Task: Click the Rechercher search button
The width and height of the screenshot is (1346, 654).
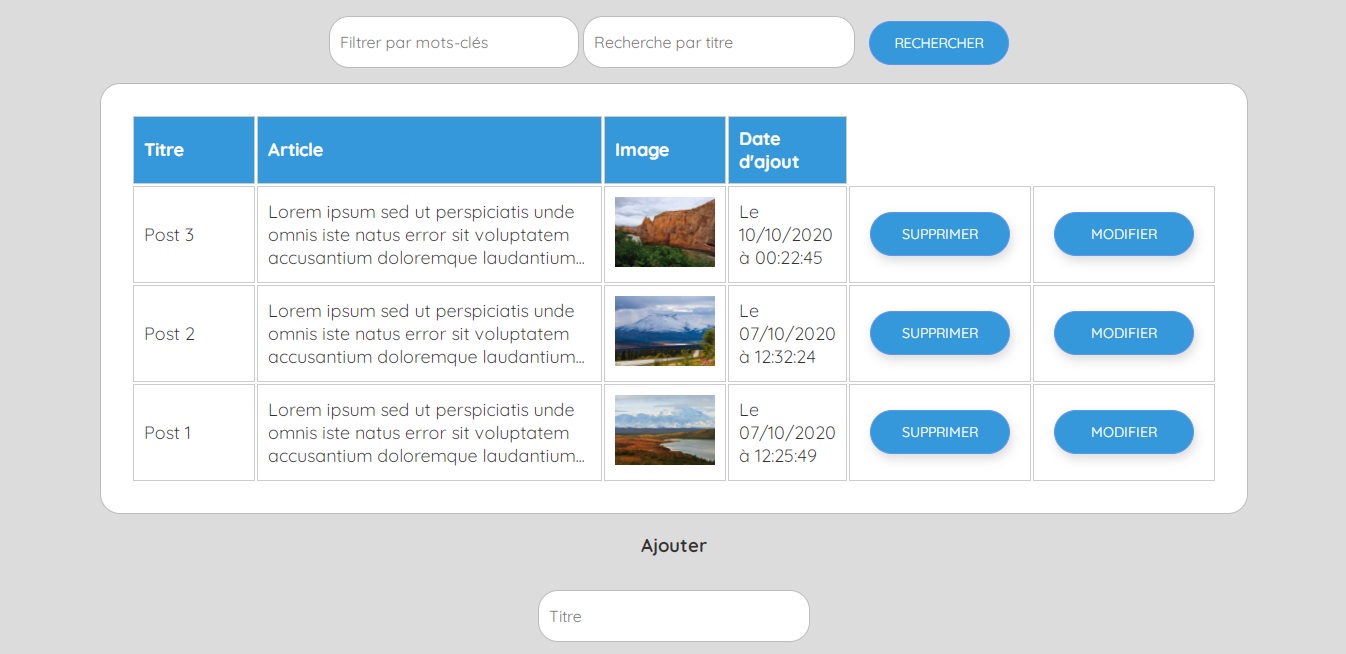Action: pyautogui.click(x=938, y=43)
